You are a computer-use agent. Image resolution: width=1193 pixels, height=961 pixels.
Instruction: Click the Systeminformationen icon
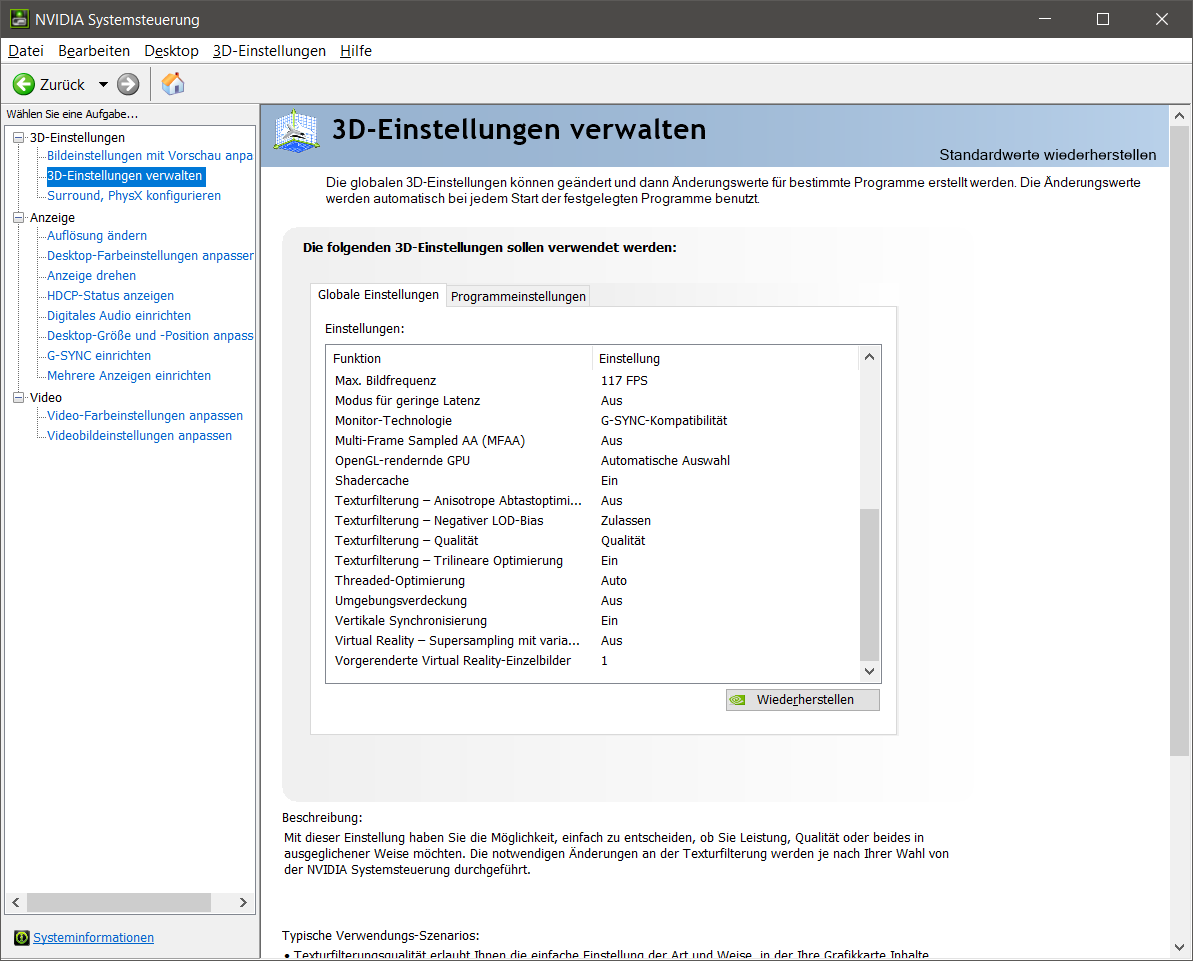[x=21, y=937]
